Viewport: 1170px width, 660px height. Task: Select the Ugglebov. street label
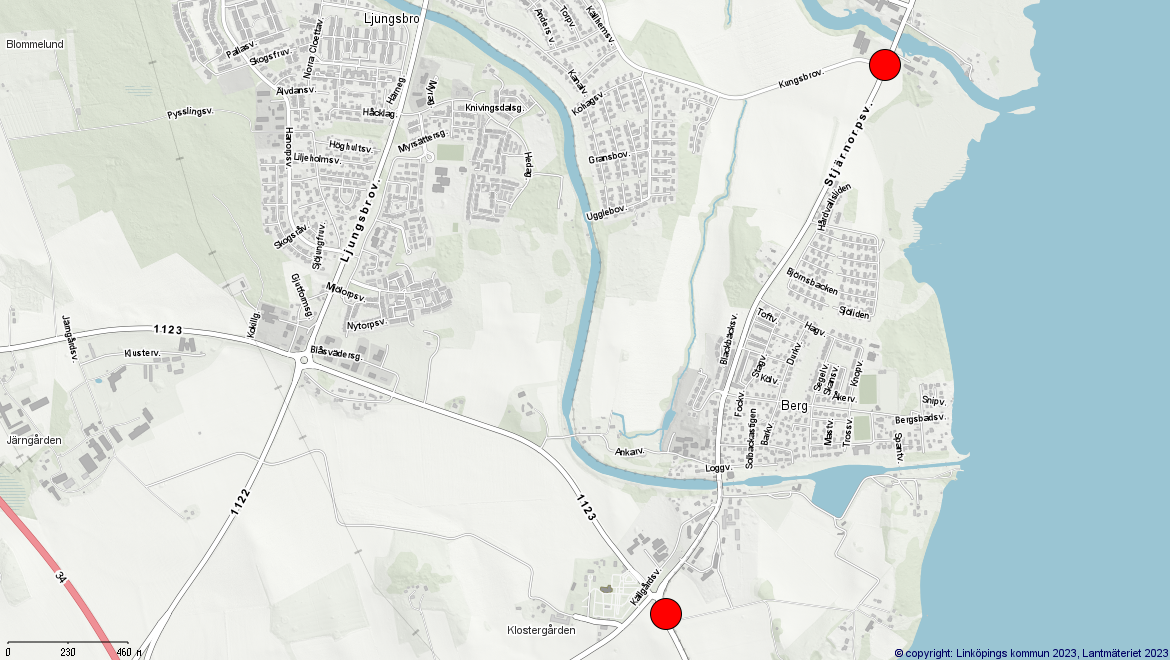606,211
